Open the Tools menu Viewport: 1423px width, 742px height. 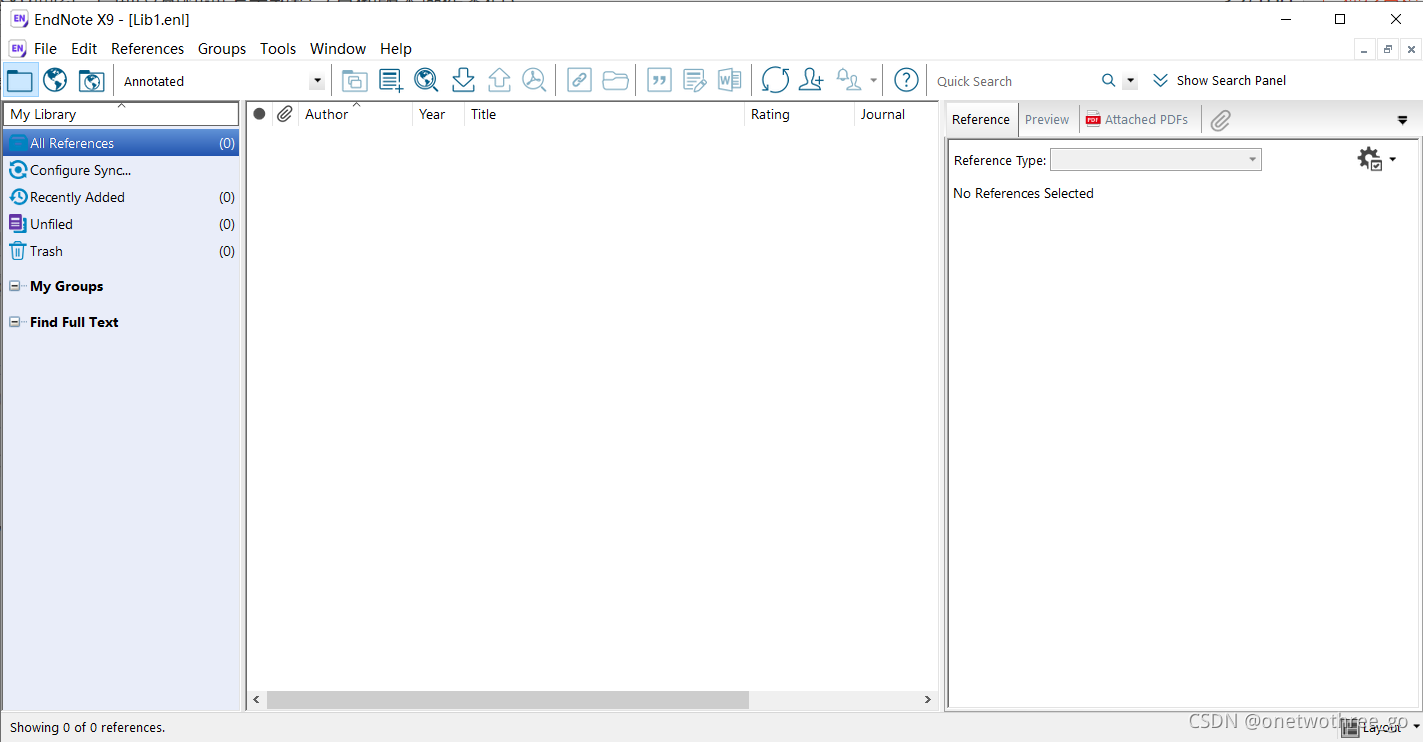point(278,49)
